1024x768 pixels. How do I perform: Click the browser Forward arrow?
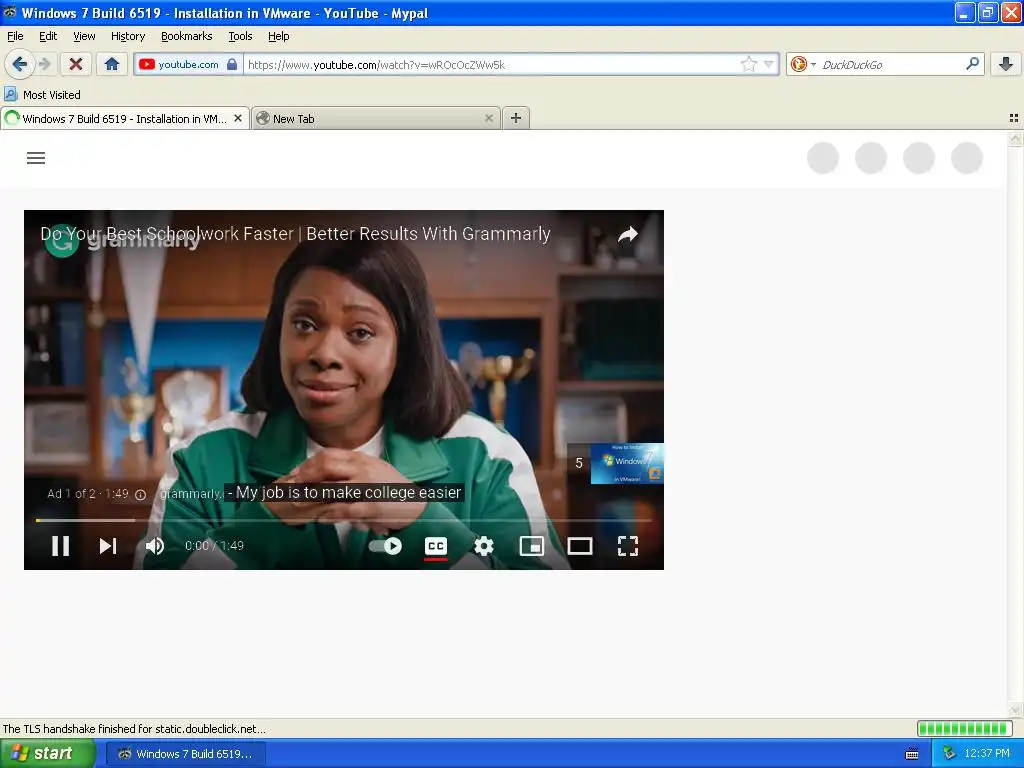coord(44,64)
